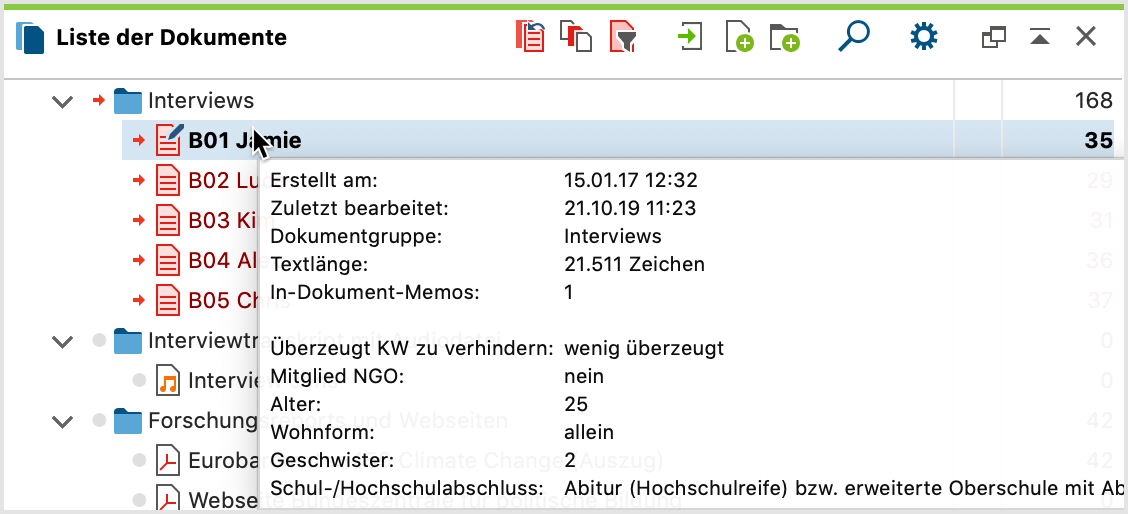Open activated documents in tabs icon
Screen dimensions: 1128x514
point(576,37)
